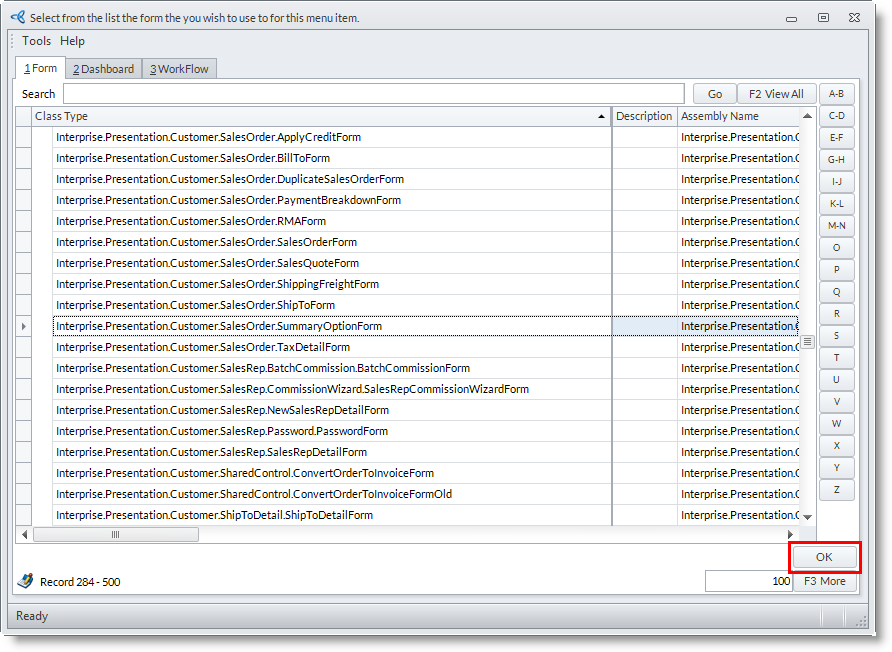Filter the list by the A-B letter button

(836, 94)
